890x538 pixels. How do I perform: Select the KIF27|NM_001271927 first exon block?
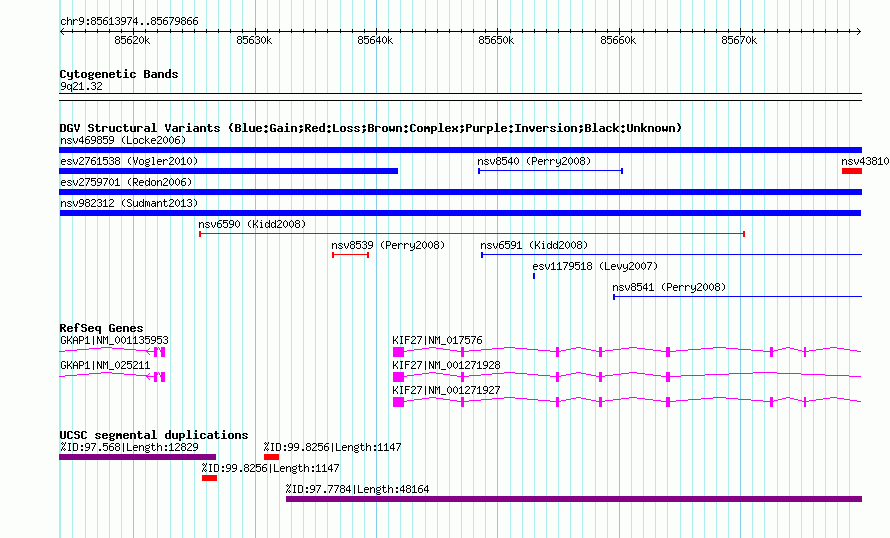pyautogui.click(x=398, y=402)
